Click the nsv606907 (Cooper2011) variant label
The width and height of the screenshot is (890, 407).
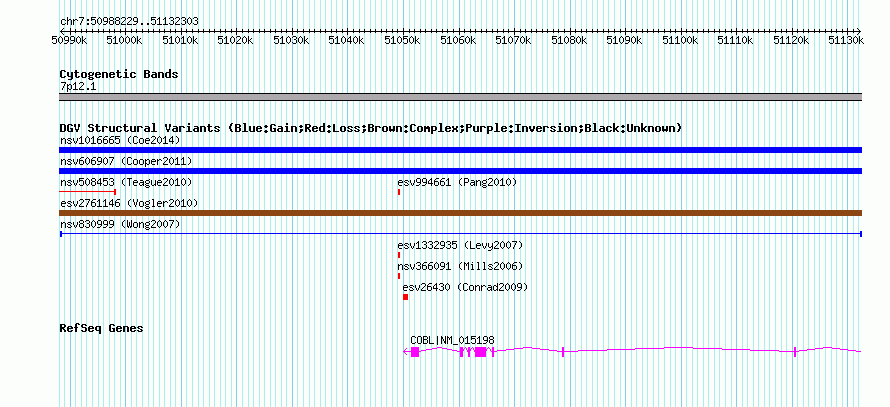tap(126, 162)
